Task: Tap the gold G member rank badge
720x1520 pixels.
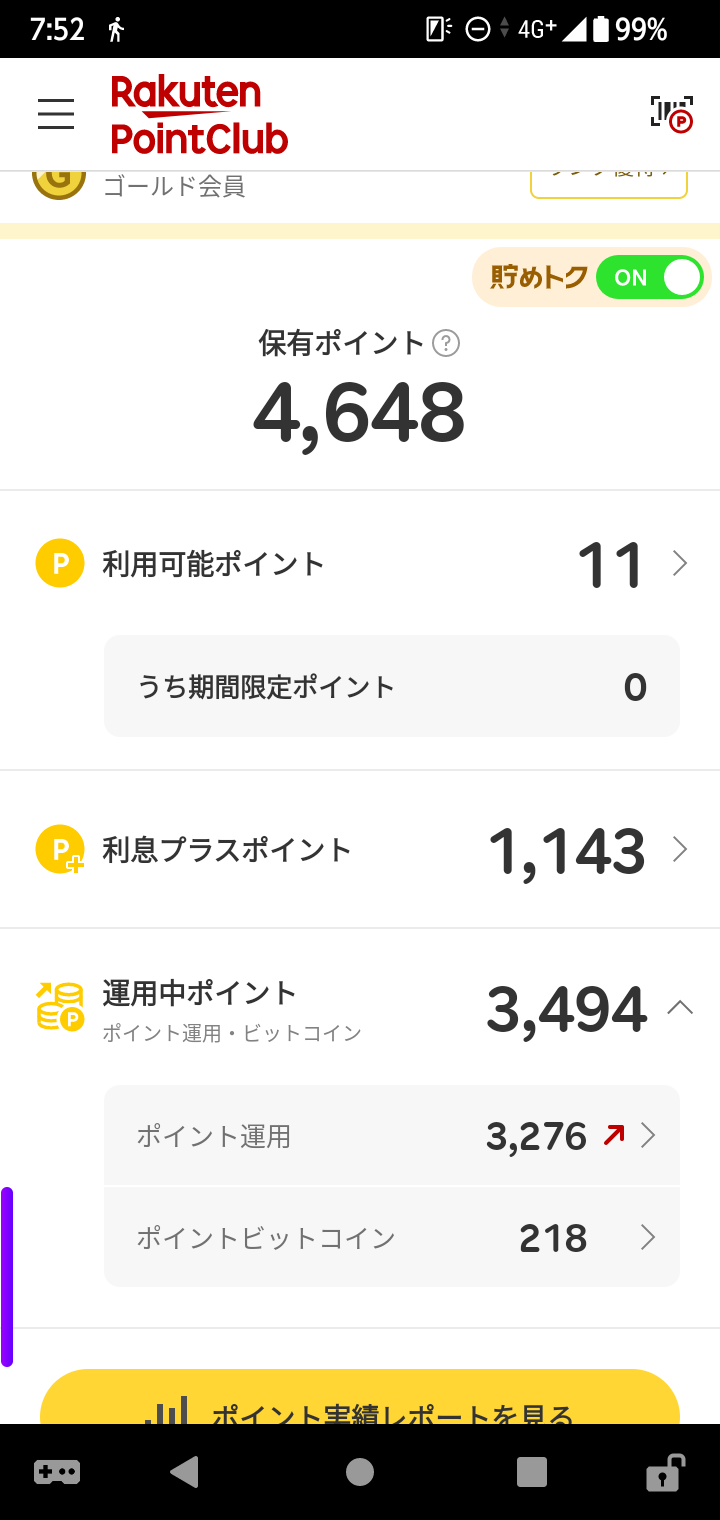Action: point(58,180)
